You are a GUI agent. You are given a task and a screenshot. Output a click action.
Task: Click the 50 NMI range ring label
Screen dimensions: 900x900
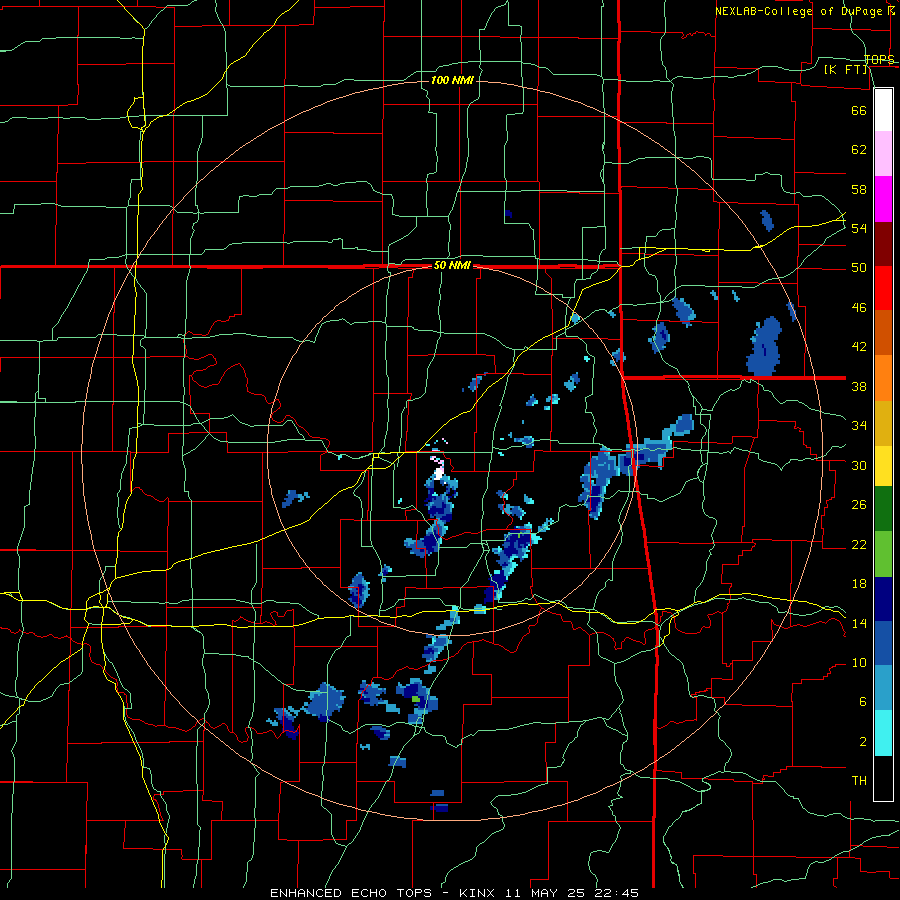tap(452, 265)
